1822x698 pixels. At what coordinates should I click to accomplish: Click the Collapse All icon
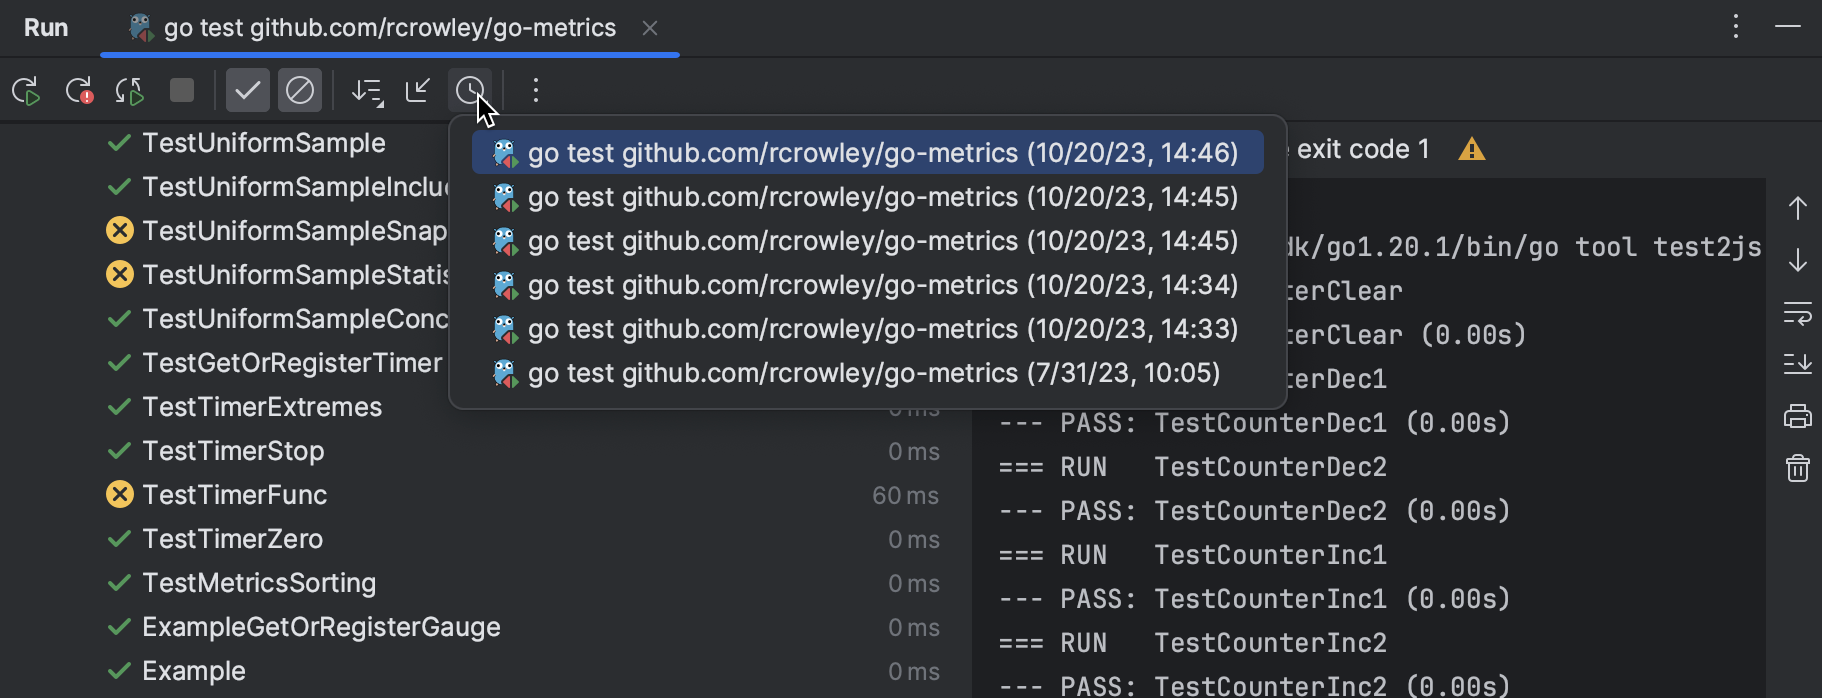coord(418,91)
